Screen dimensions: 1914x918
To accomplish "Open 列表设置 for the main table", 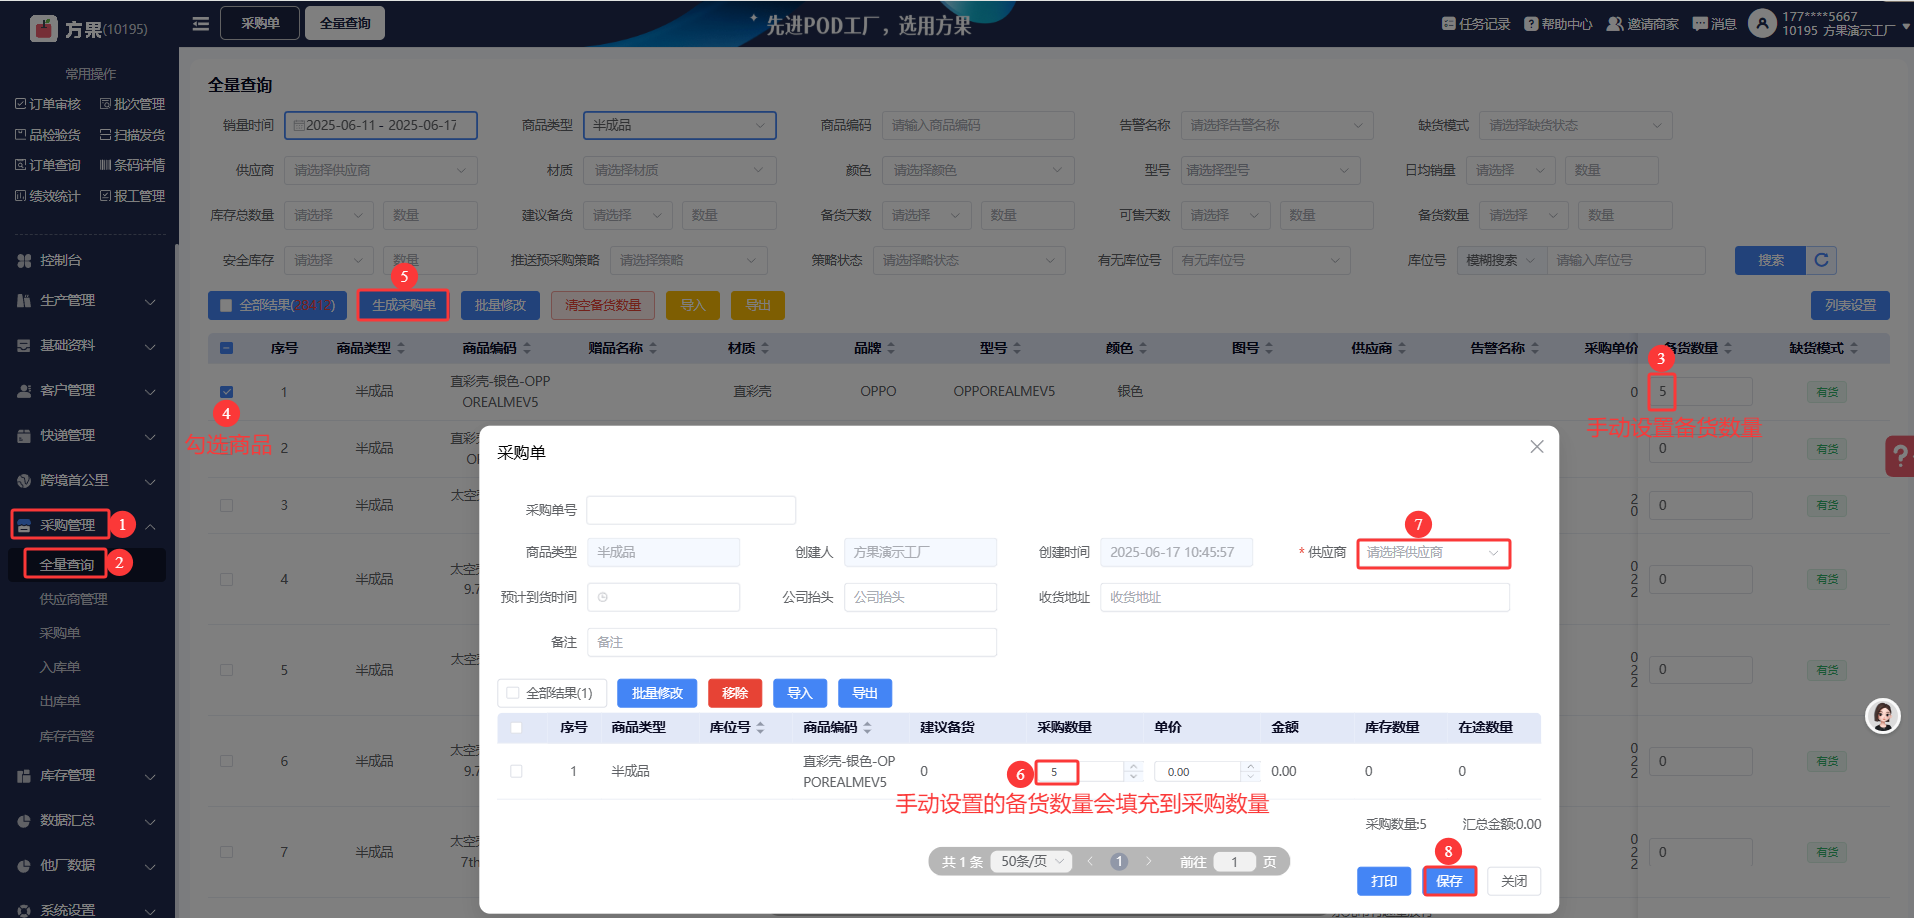I will 1850,305.
